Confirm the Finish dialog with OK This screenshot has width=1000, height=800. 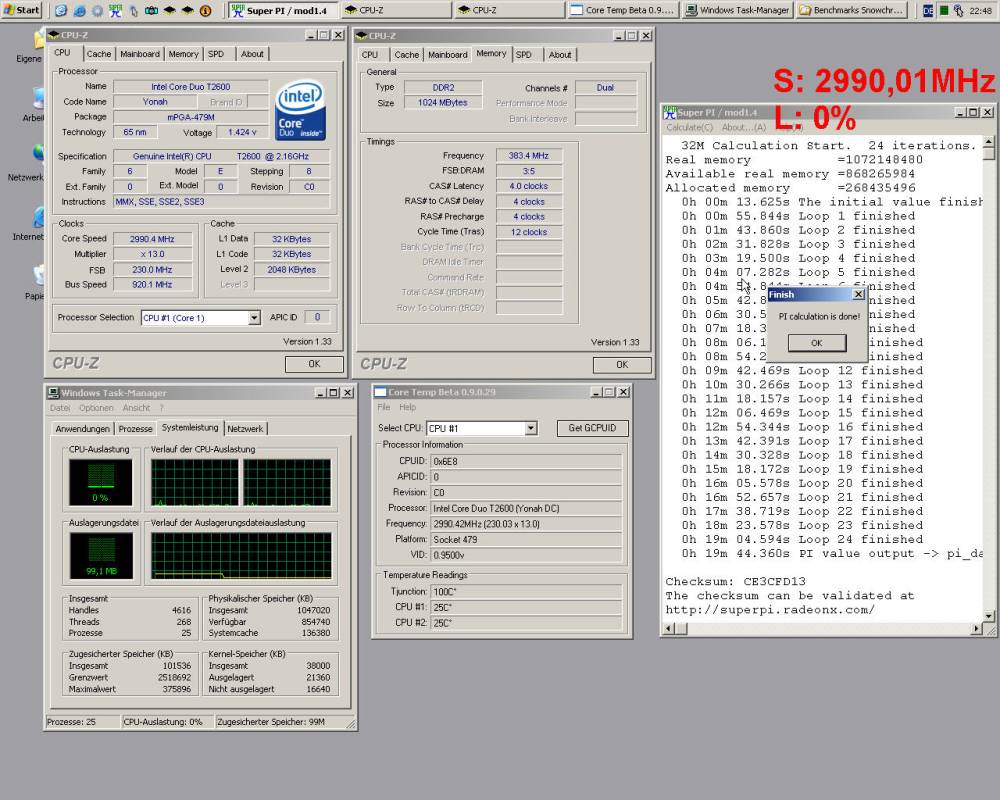click(x=817, y=343)
